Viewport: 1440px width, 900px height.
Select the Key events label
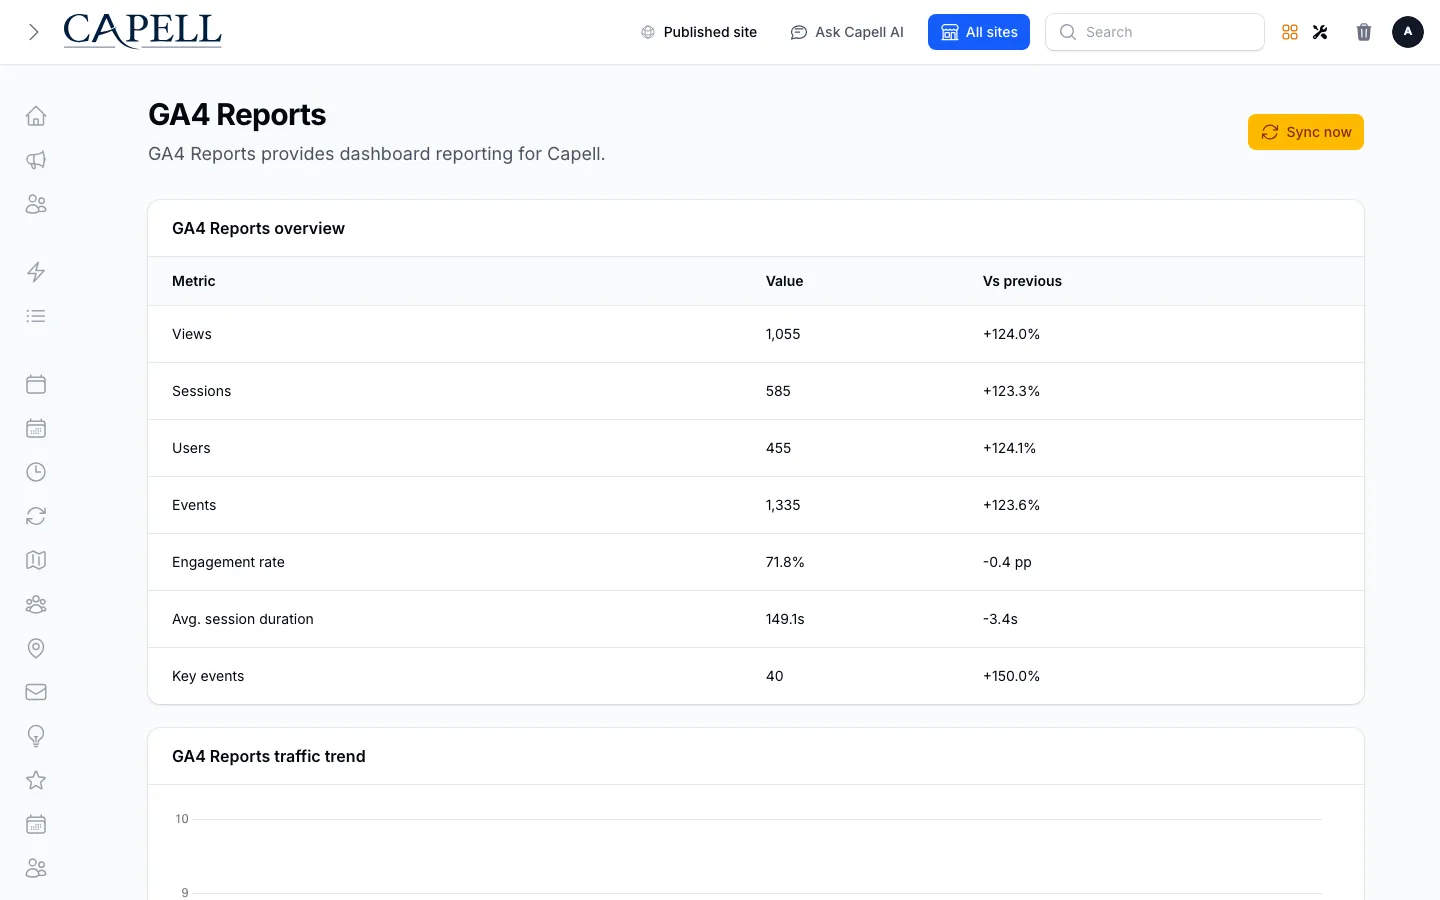(208, 676)
